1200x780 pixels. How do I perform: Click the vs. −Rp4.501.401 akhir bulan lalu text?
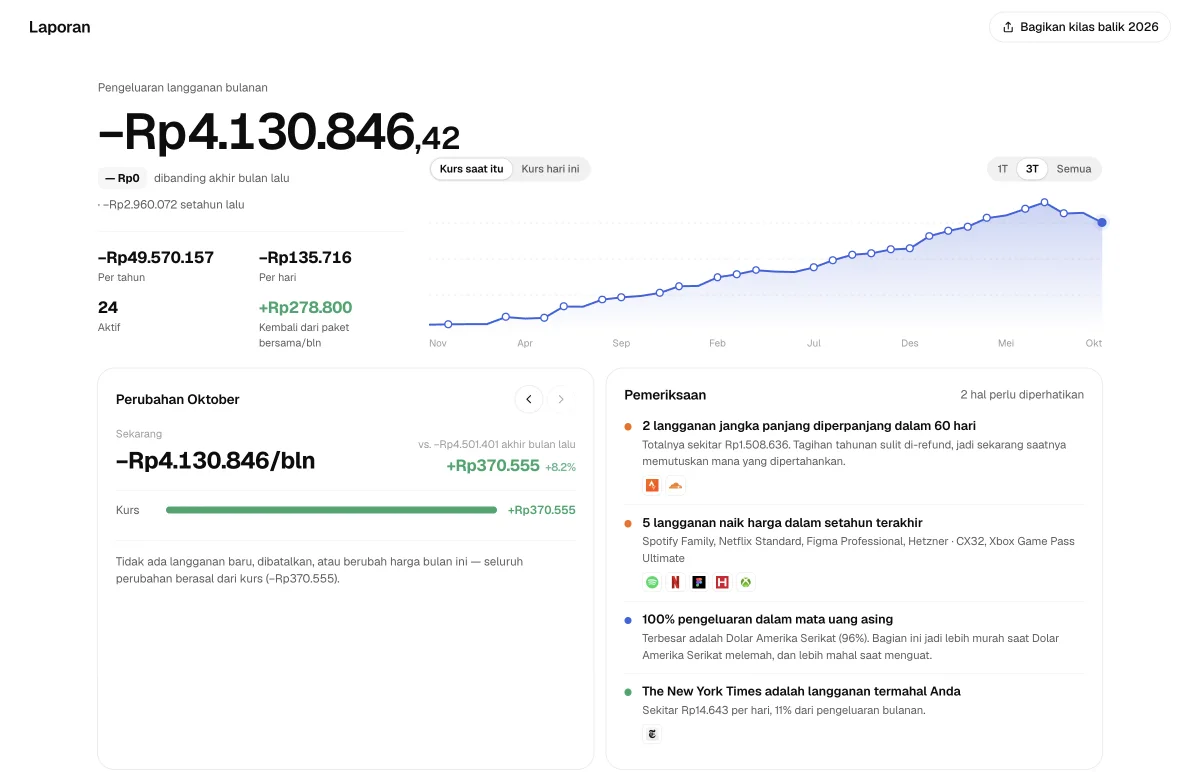click(497, 444)
